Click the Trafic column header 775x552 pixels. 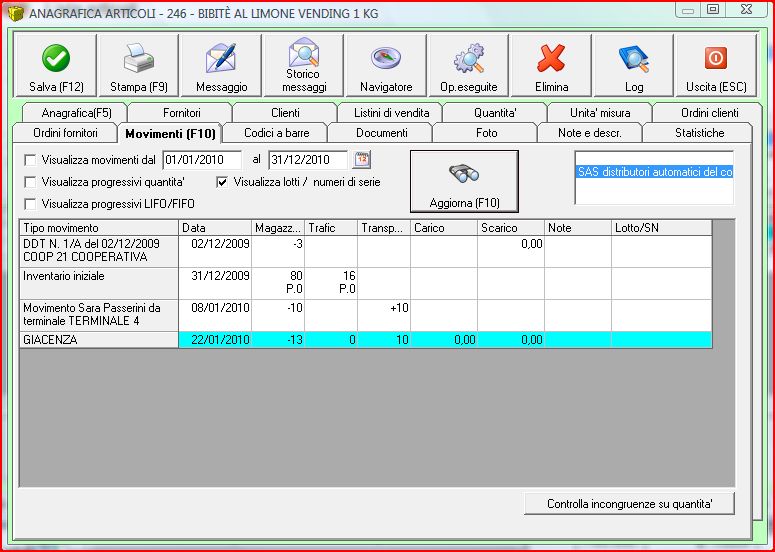point(331,228)
